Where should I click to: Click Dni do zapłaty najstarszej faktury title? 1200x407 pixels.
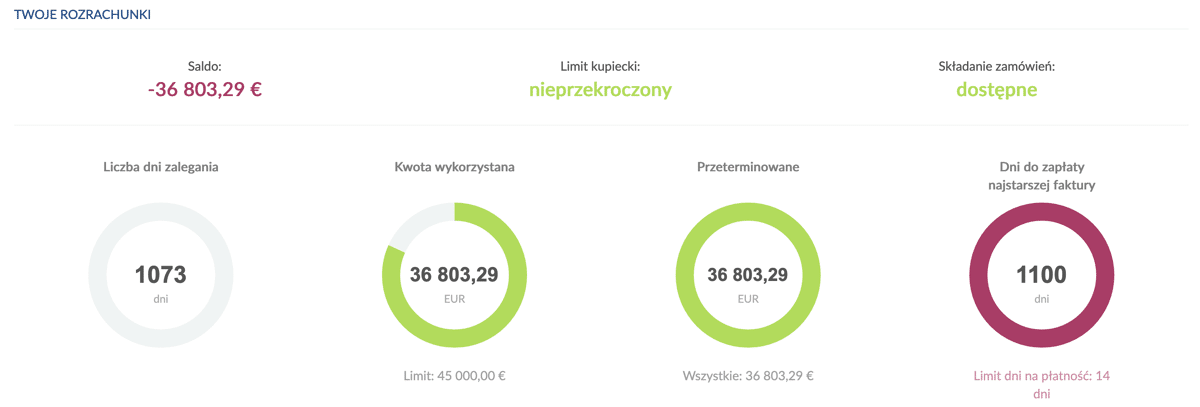click(x=1041, y=176)
